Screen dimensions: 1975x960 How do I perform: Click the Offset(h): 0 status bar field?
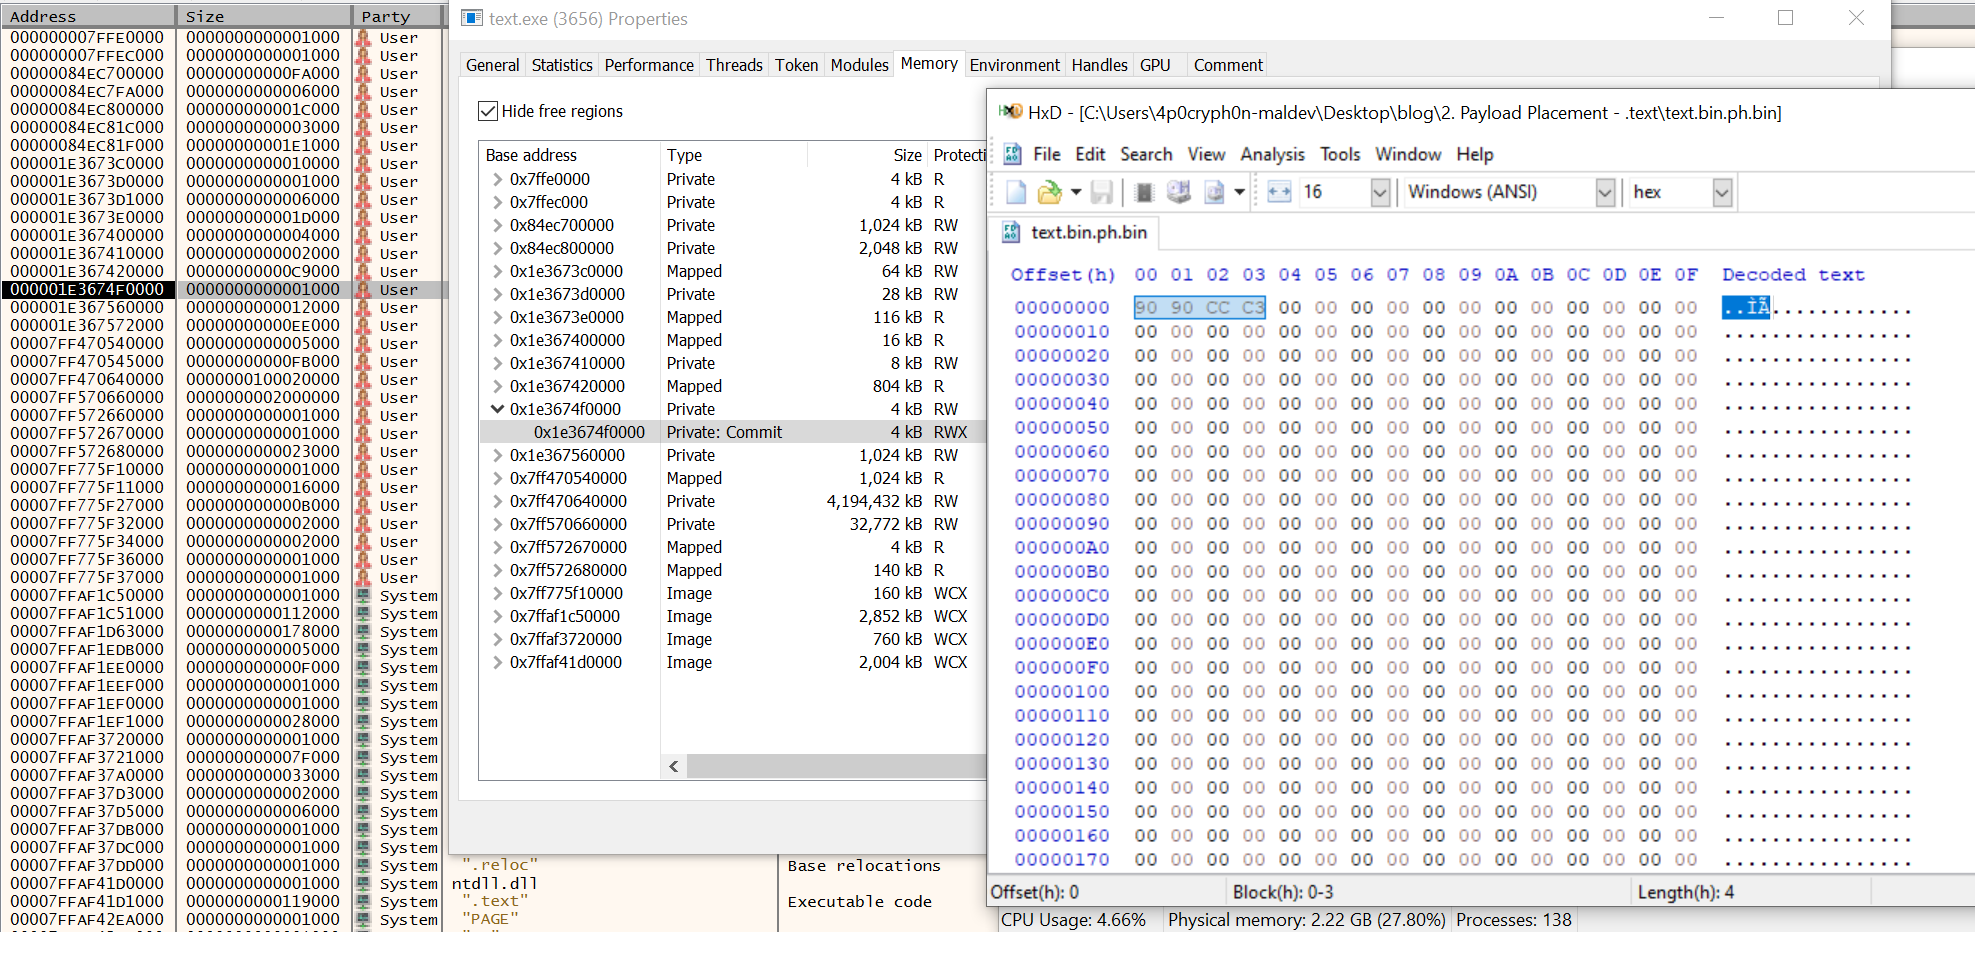(1106, 892)
